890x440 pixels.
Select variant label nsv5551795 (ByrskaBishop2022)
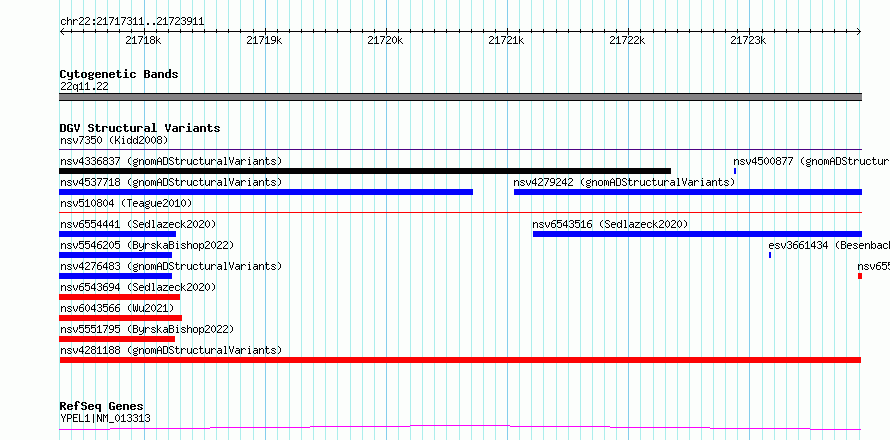[x=147, y=329]
